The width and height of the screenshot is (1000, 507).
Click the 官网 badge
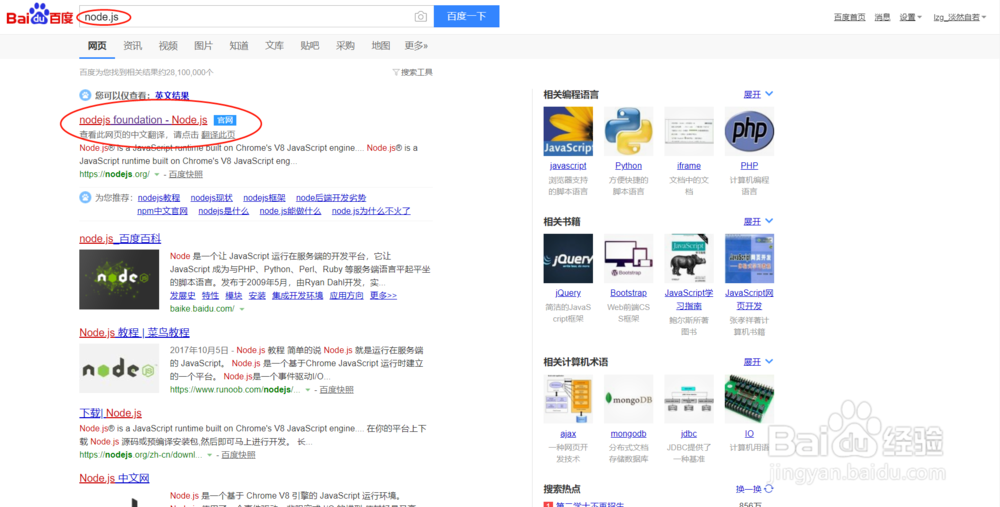(224, 120)
